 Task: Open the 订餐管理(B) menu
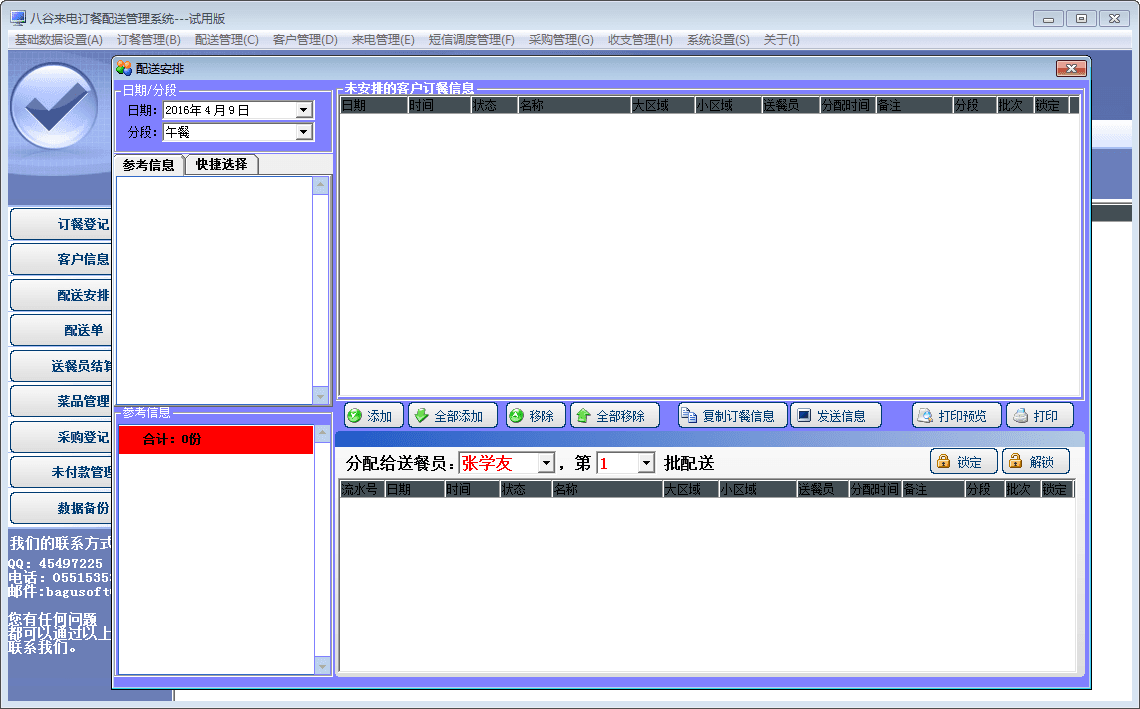point(148,40)
